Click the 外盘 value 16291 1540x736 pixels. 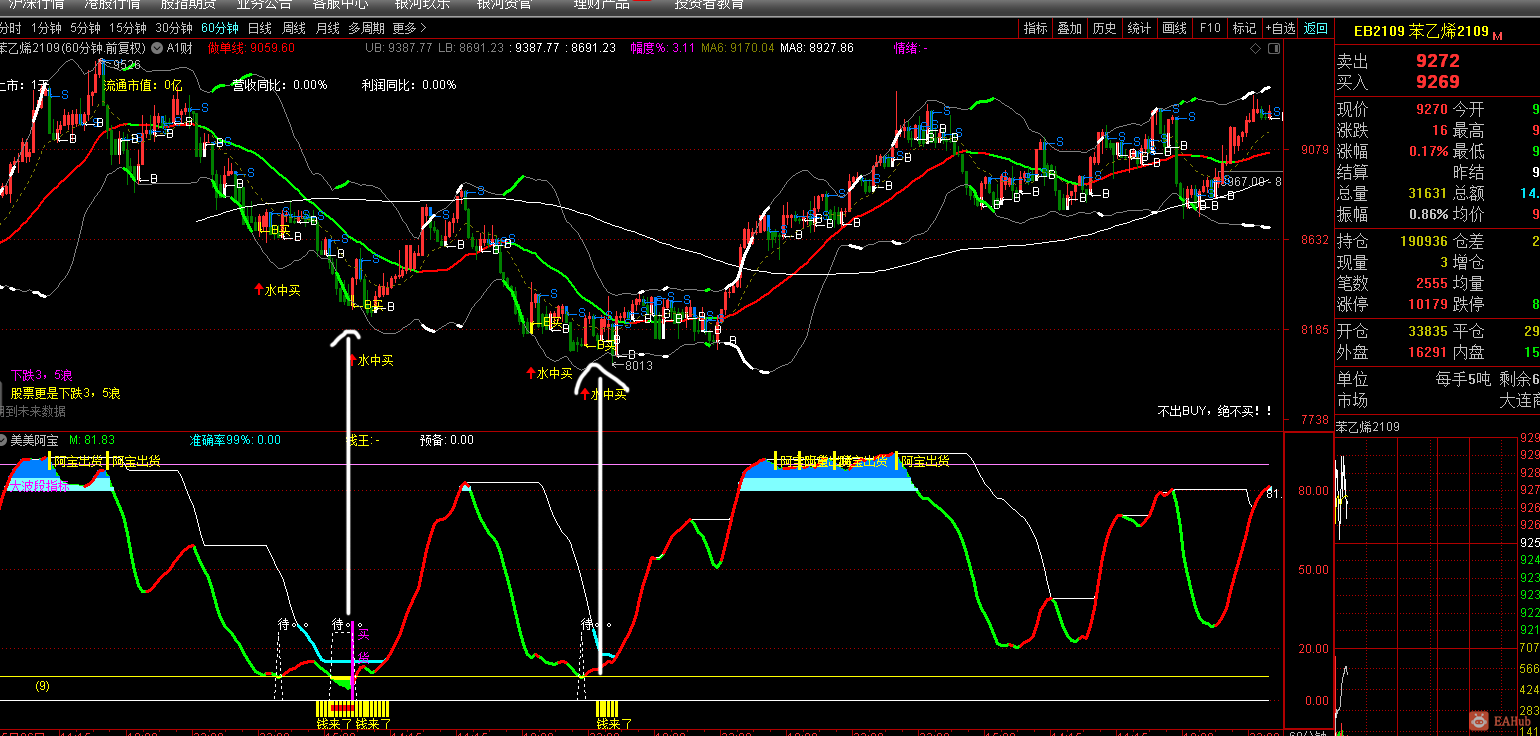tap(1428, 352)
